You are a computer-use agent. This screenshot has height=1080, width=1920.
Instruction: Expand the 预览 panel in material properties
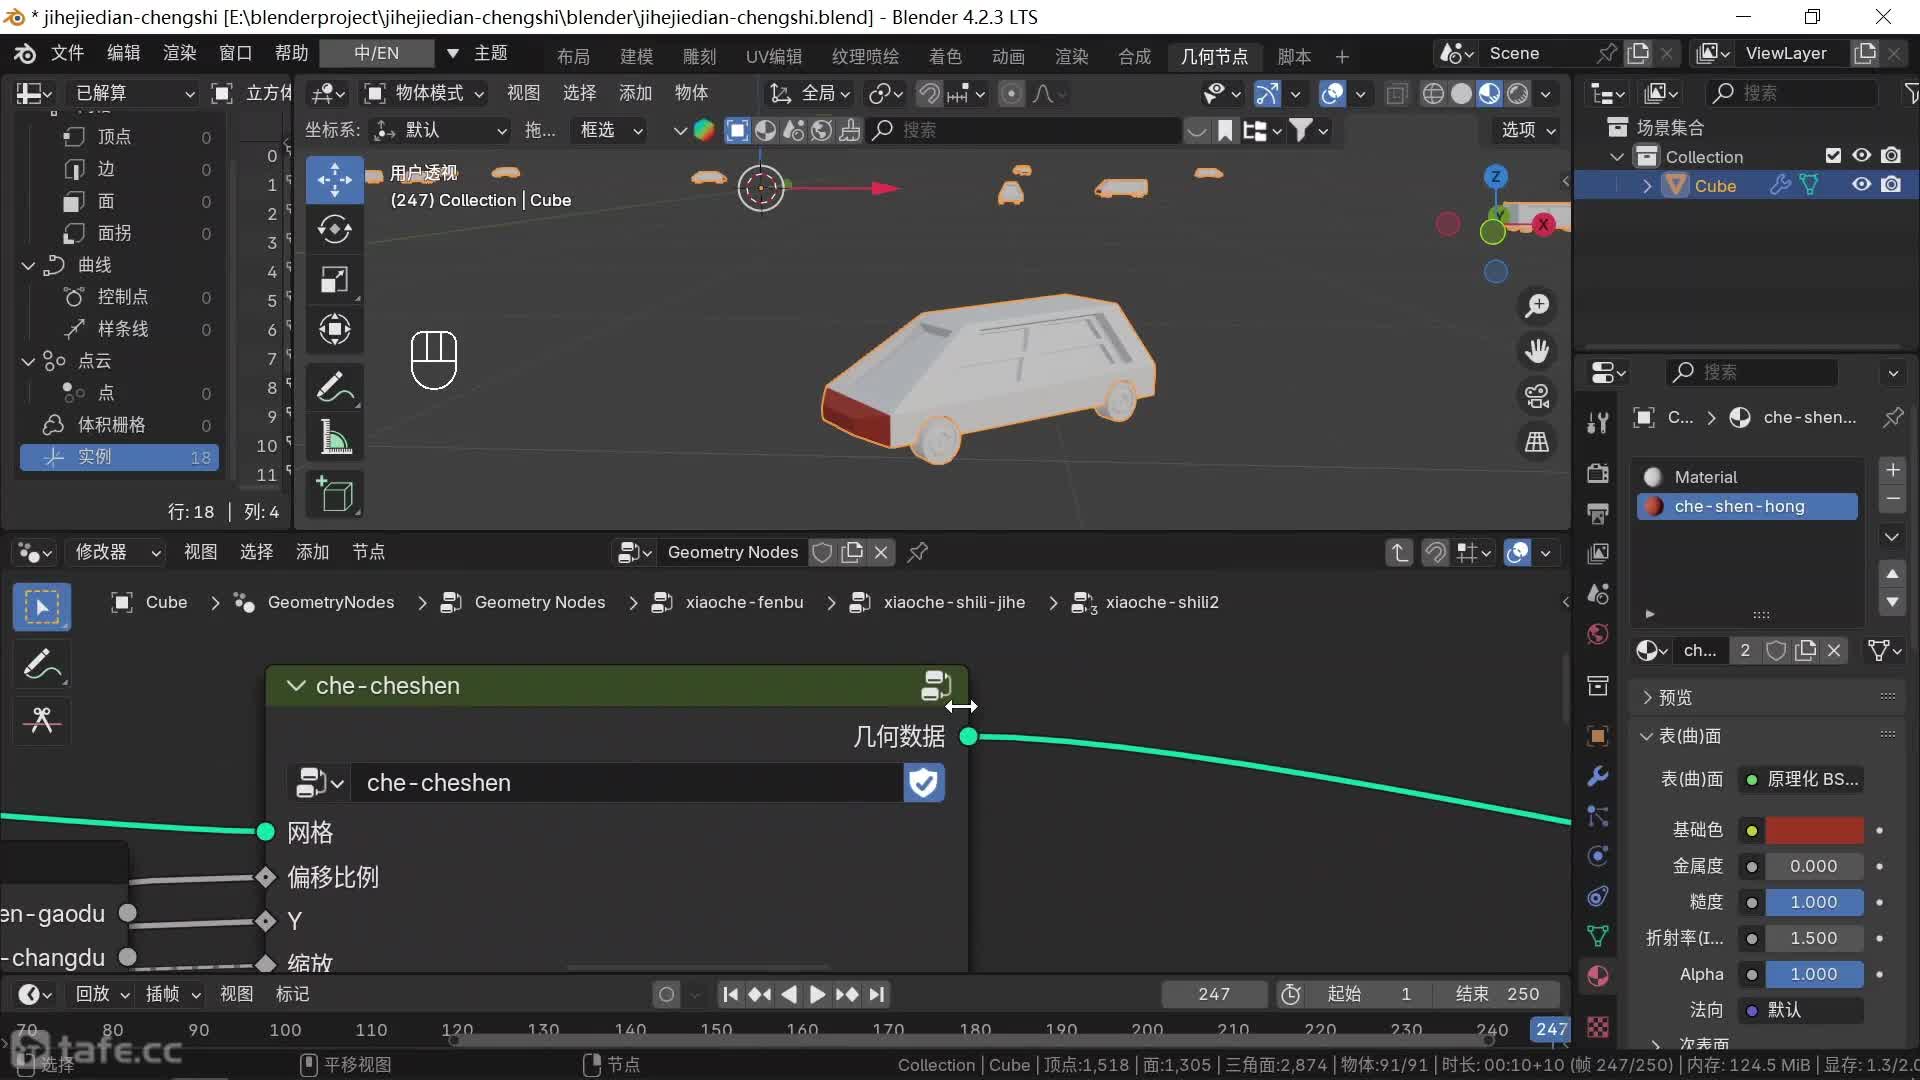(x=1675, y=697)
